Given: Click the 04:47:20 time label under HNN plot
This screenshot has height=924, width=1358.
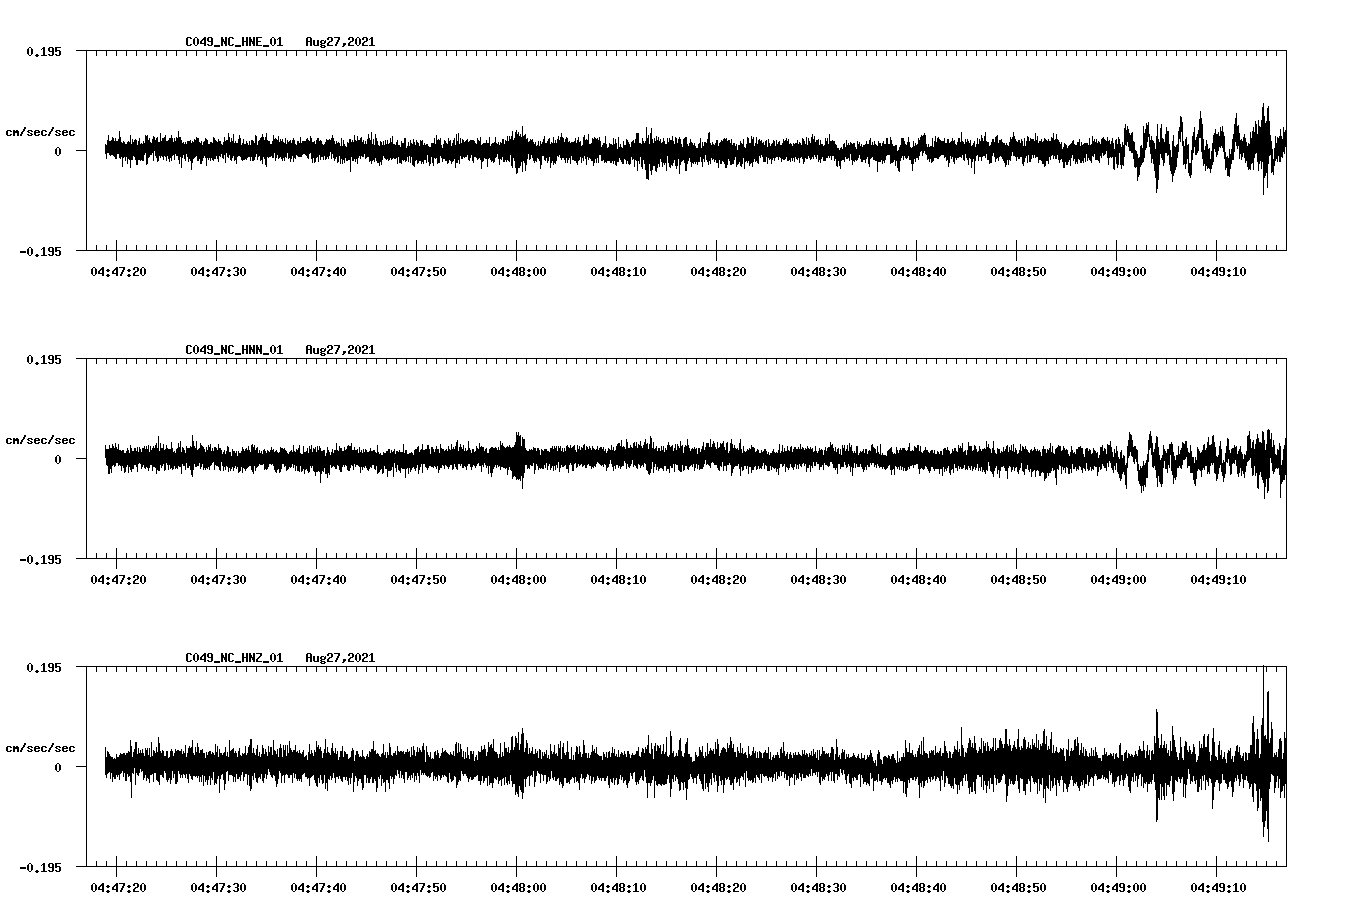Looking at the screenshot, I should [118, 579].
